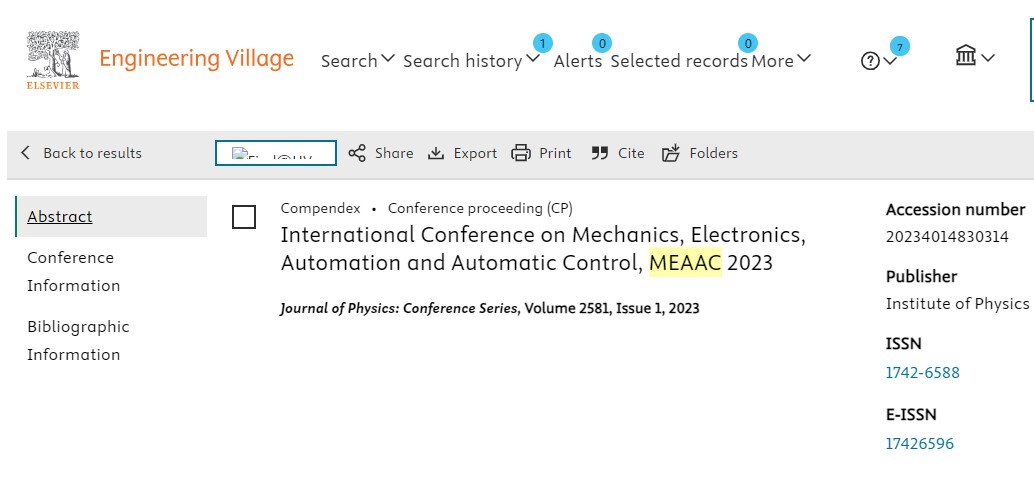Click the chevron beside the institution icon
The image size is (1034, 482).
point(987,58)
